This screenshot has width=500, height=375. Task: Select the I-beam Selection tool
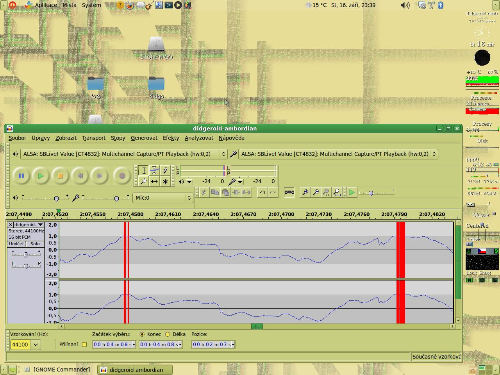click(144, 171)
